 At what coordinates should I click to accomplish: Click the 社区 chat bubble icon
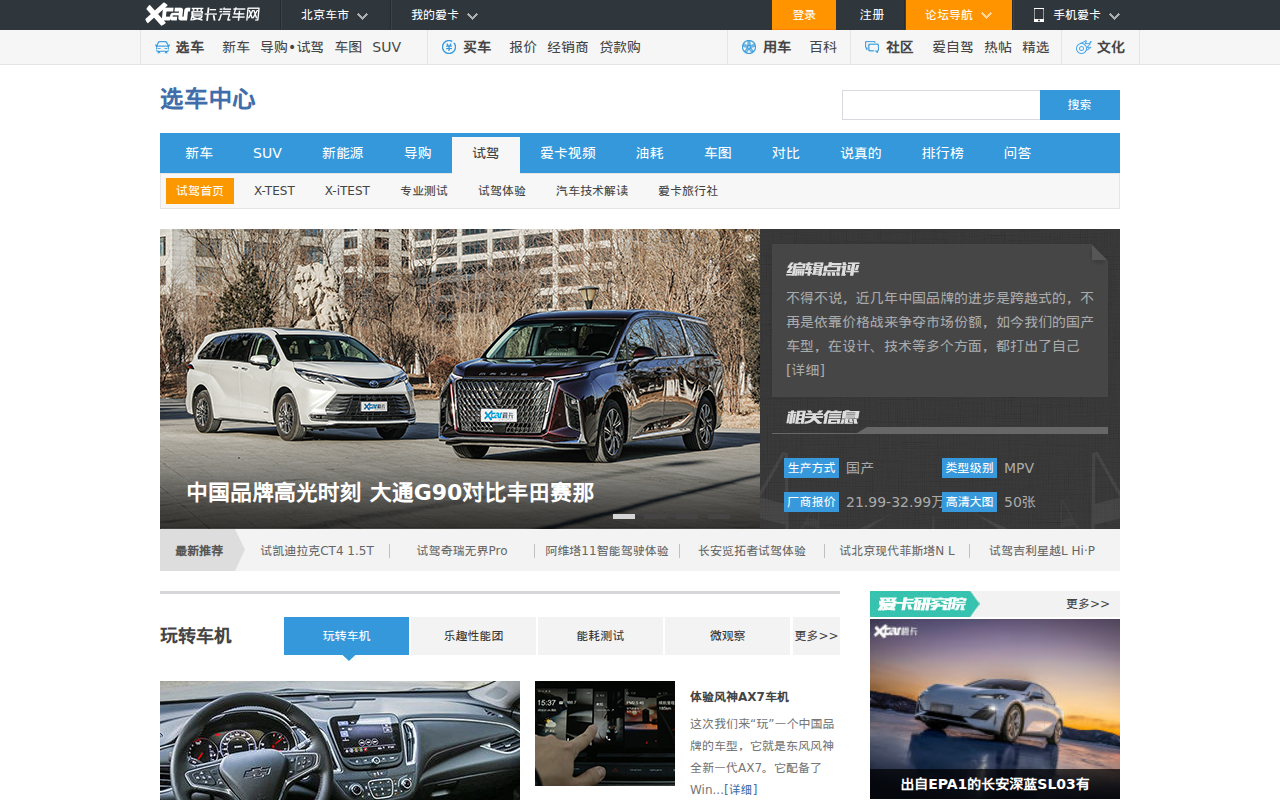click(872, 47)
